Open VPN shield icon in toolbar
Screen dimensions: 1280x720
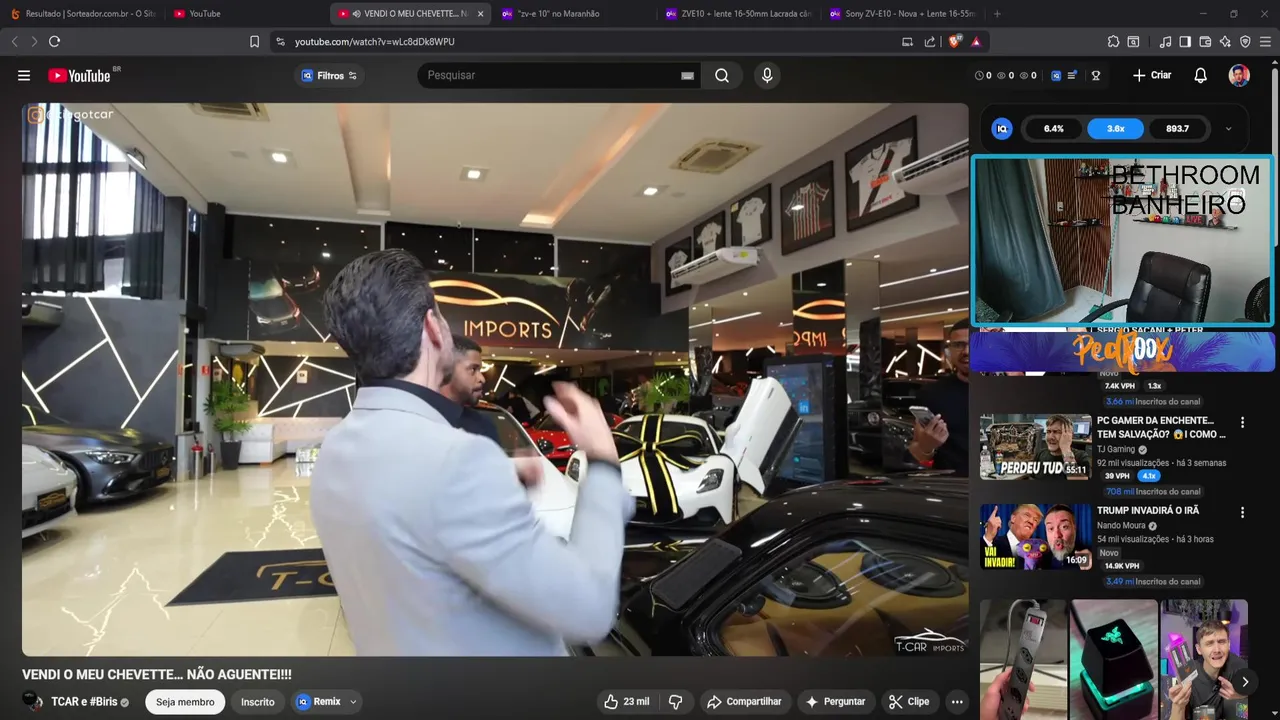coord(1245,41)
